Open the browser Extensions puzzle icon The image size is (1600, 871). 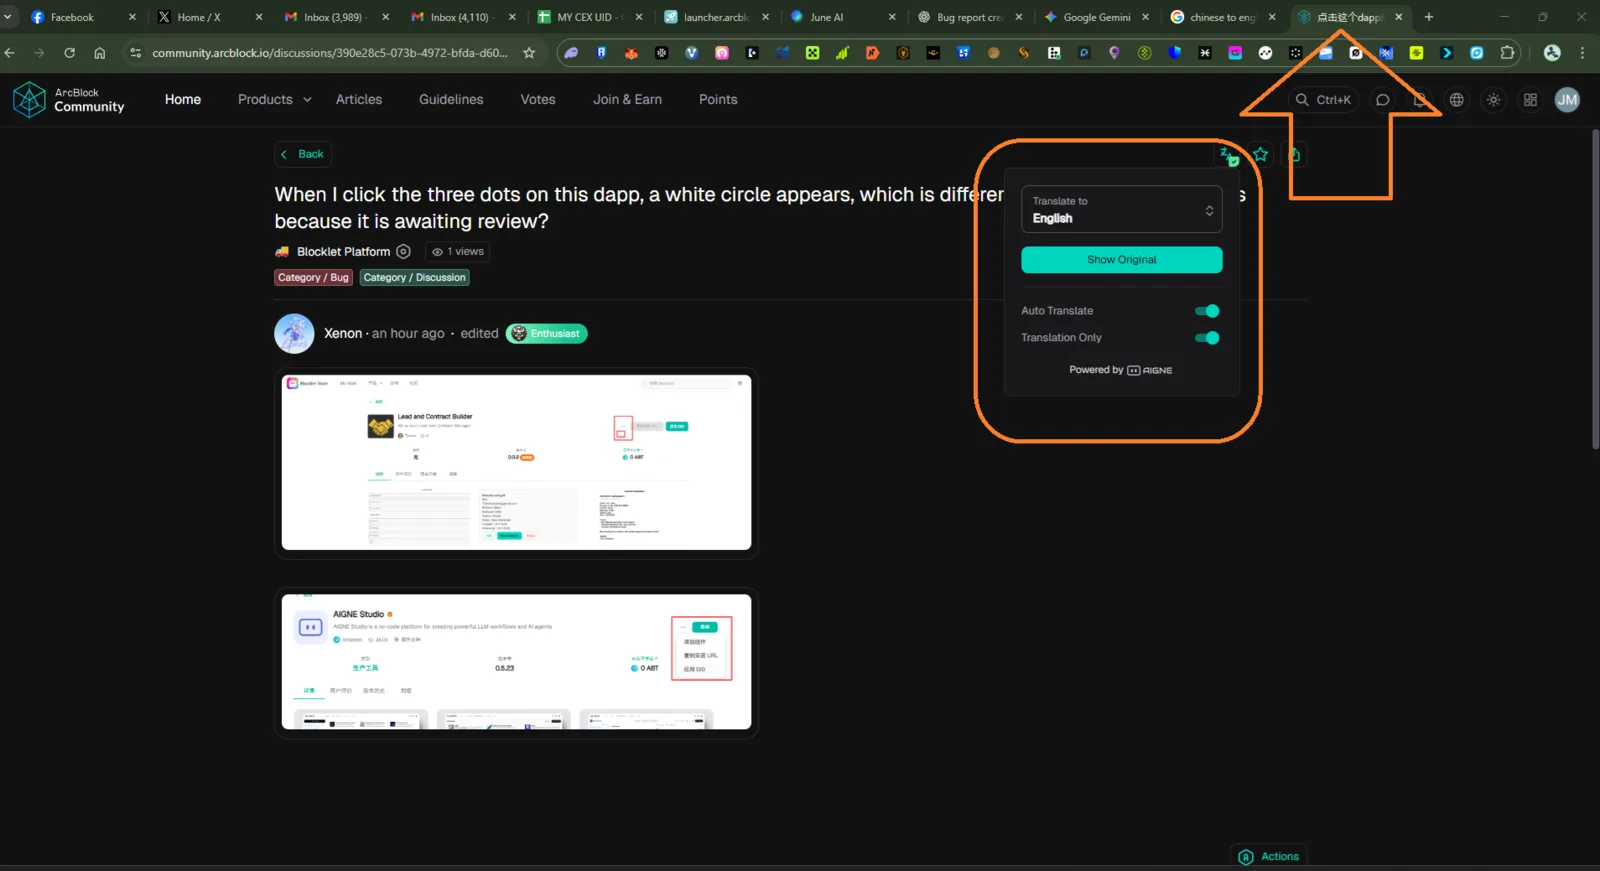[1507, 53]
